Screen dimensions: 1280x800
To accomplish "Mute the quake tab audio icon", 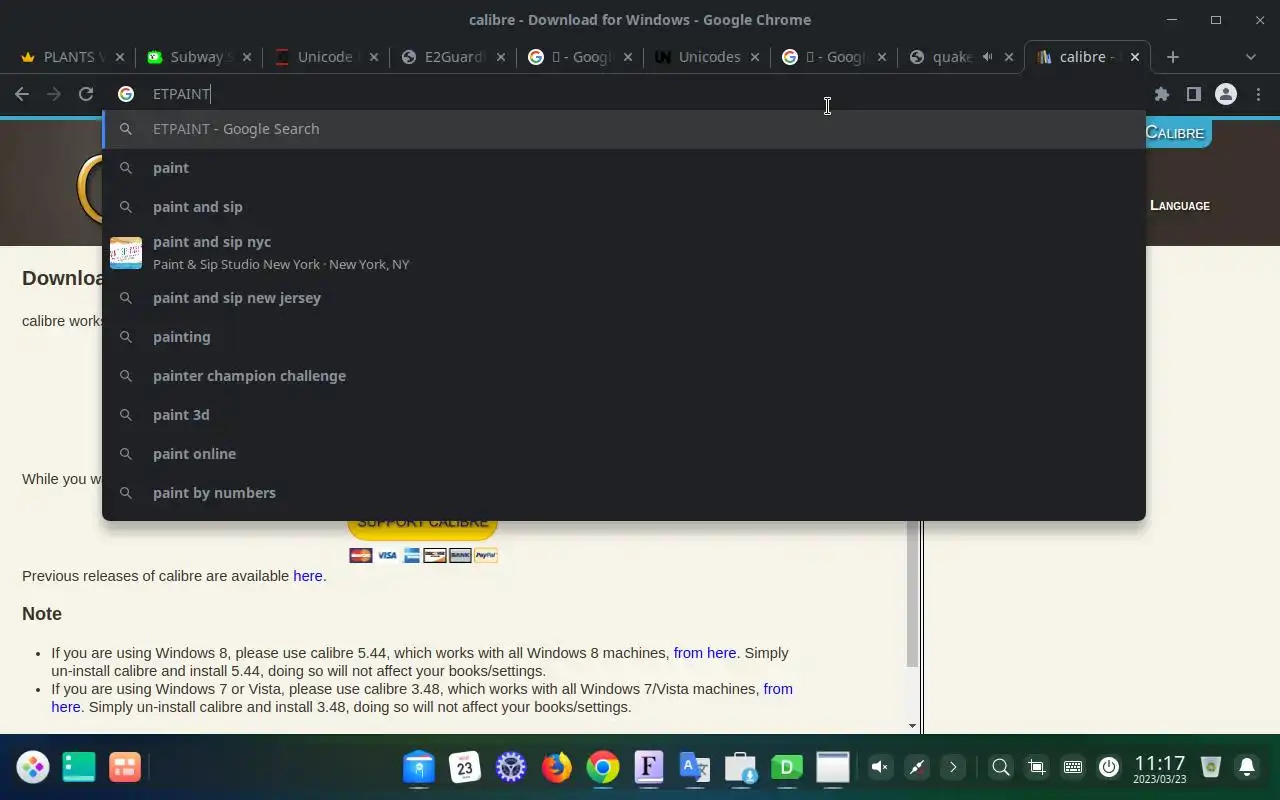I will [x=987, y=57].
